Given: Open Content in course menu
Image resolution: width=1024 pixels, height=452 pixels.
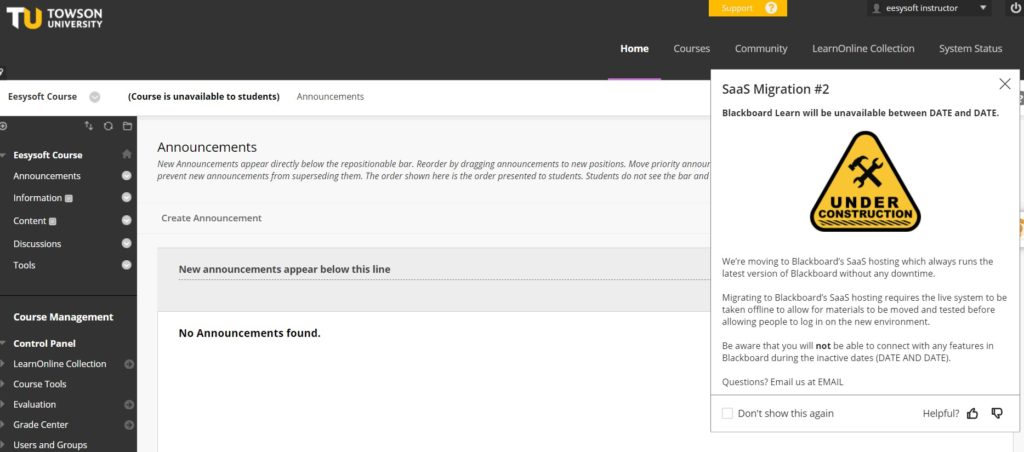Looking at the screenshot, I should click(x=29, y=221).
